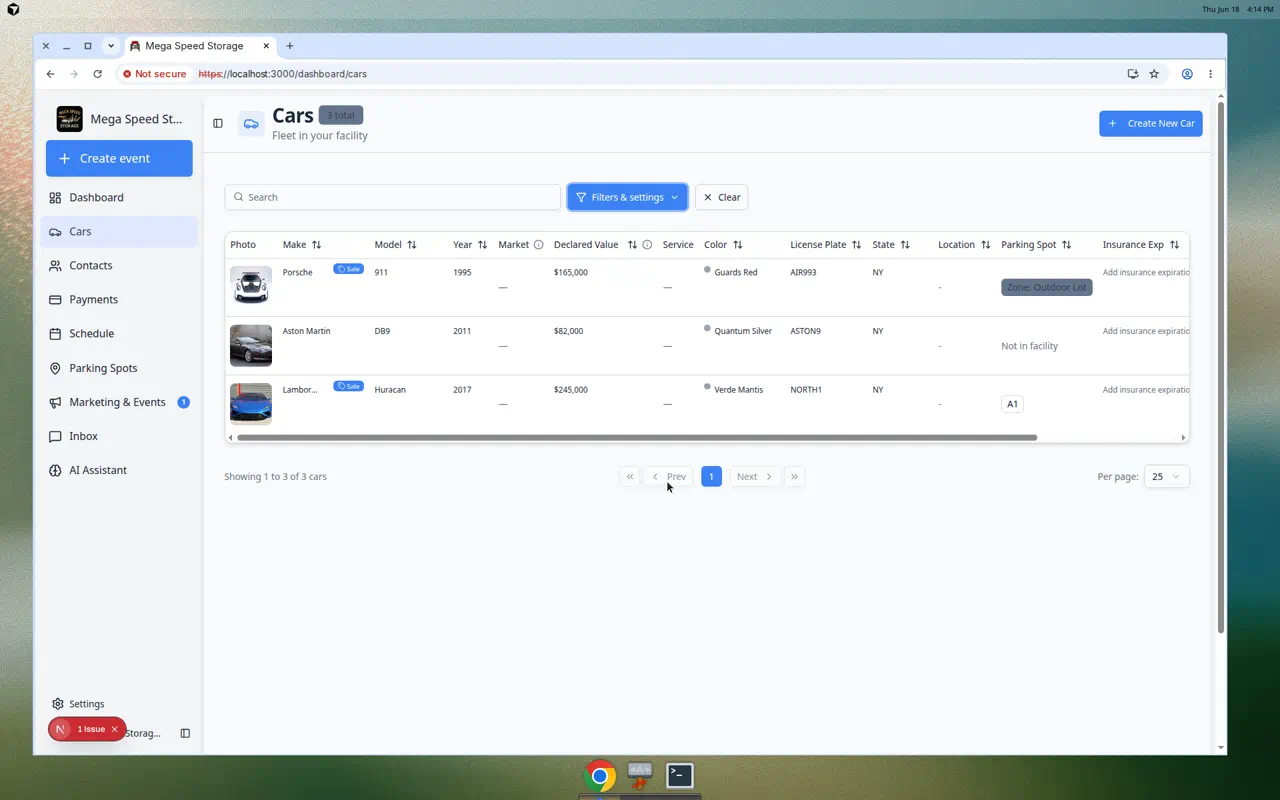The width and height of the screenshot is (1280, 800).
Task: Open the Porsche 911 photo thumbnail
Action: pyautogui.click(x=251, y=287)
